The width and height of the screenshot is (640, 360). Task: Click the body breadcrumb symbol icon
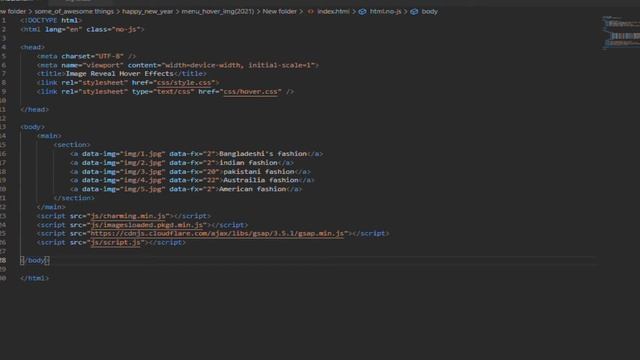(414, 11)
